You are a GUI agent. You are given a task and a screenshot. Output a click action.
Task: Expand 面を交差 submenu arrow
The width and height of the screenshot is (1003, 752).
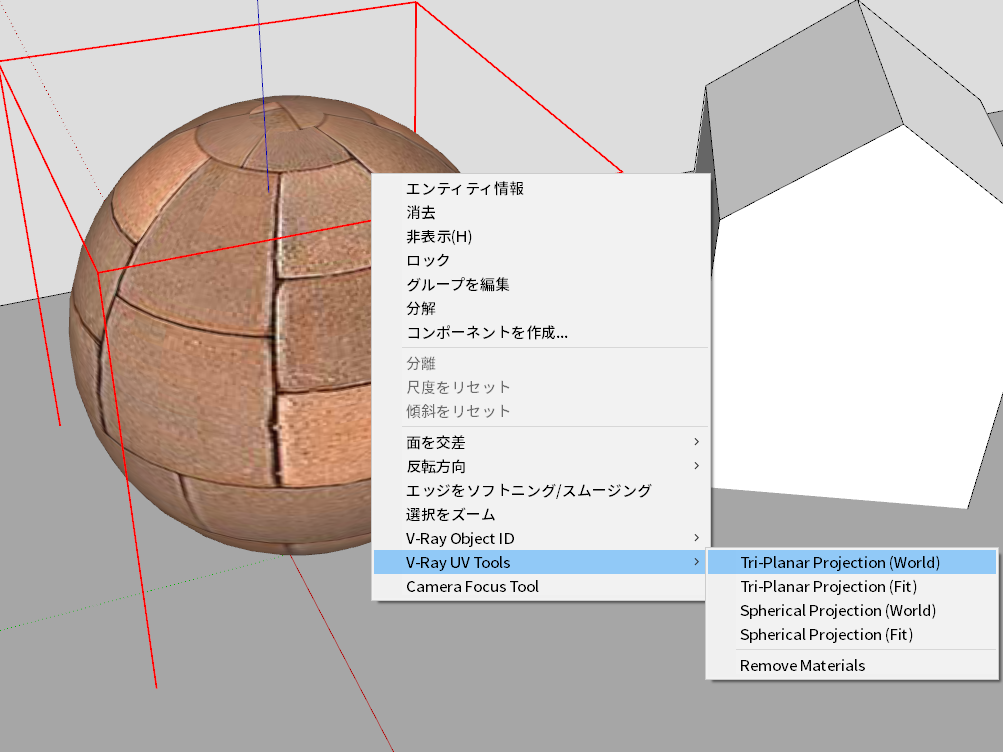tap(696, 442)
